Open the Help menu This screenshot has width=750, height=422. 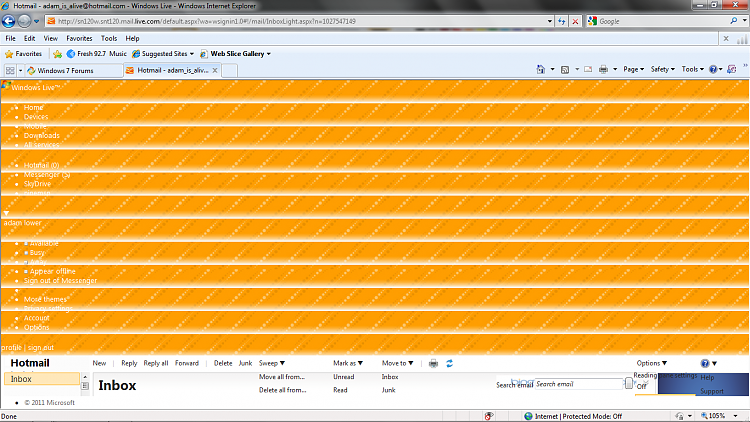[x=132, y=38]
